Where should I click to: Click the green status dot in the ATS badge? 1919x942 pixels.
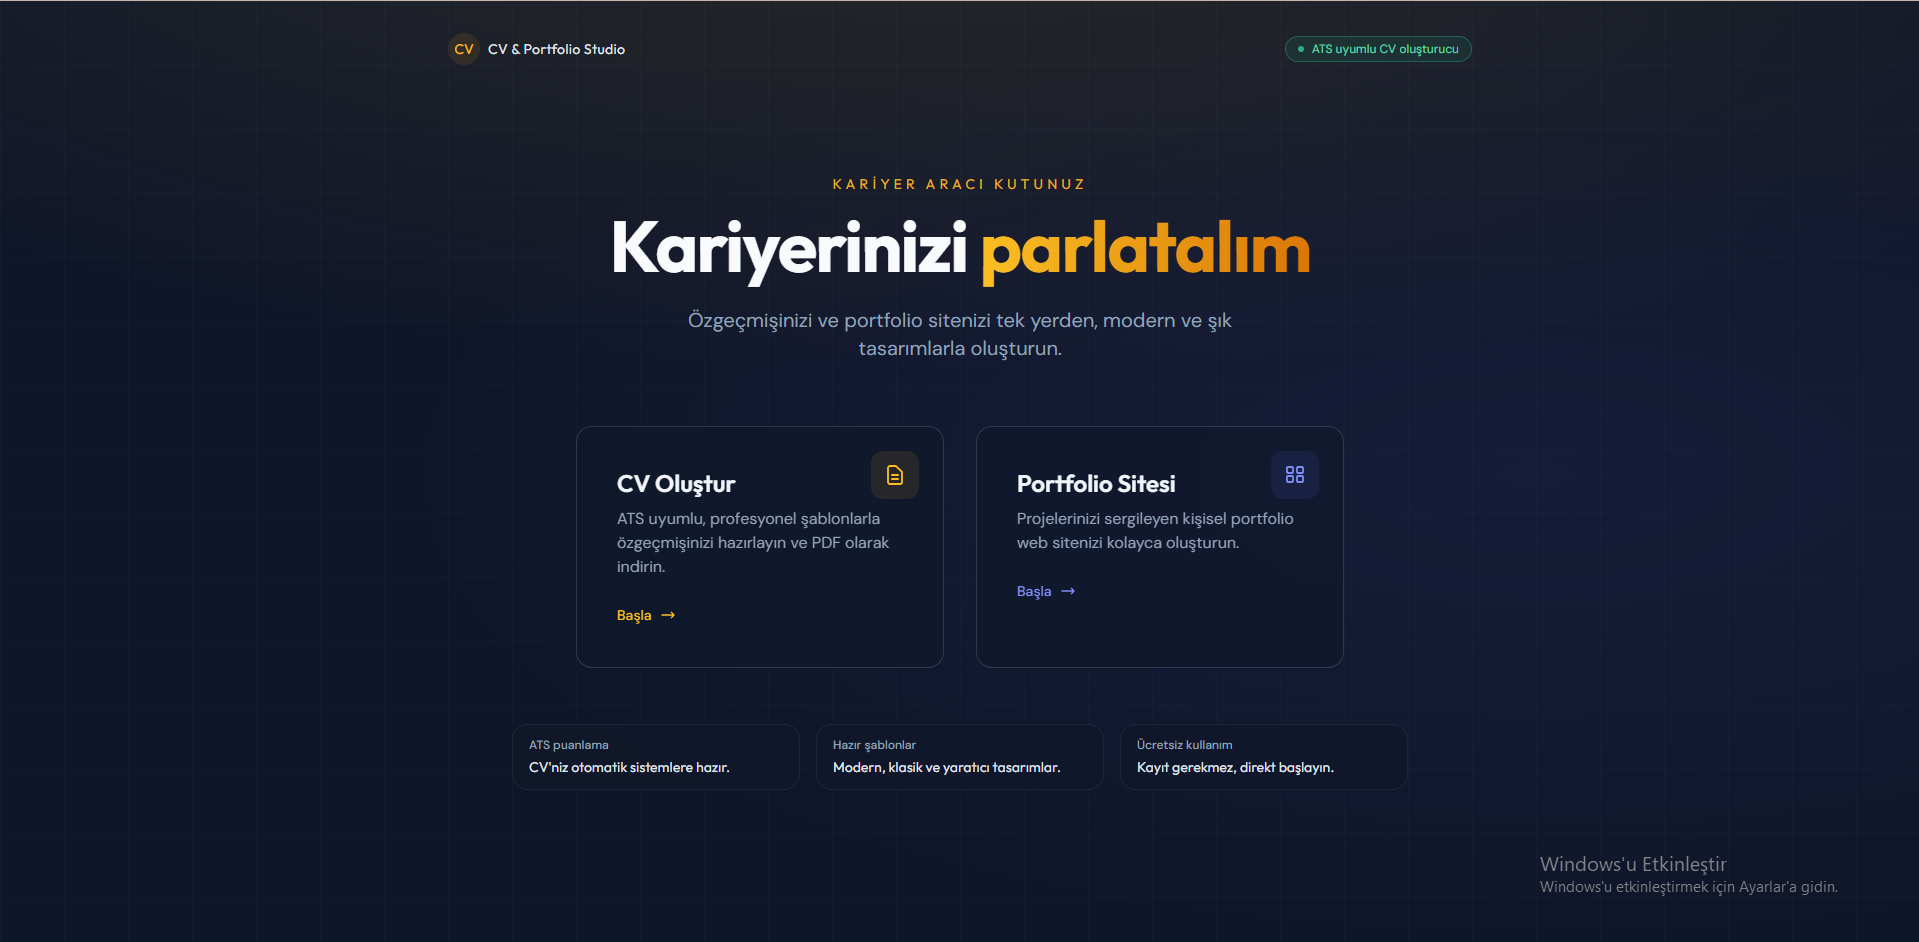pyautogui.click(x=1300, y=48)
